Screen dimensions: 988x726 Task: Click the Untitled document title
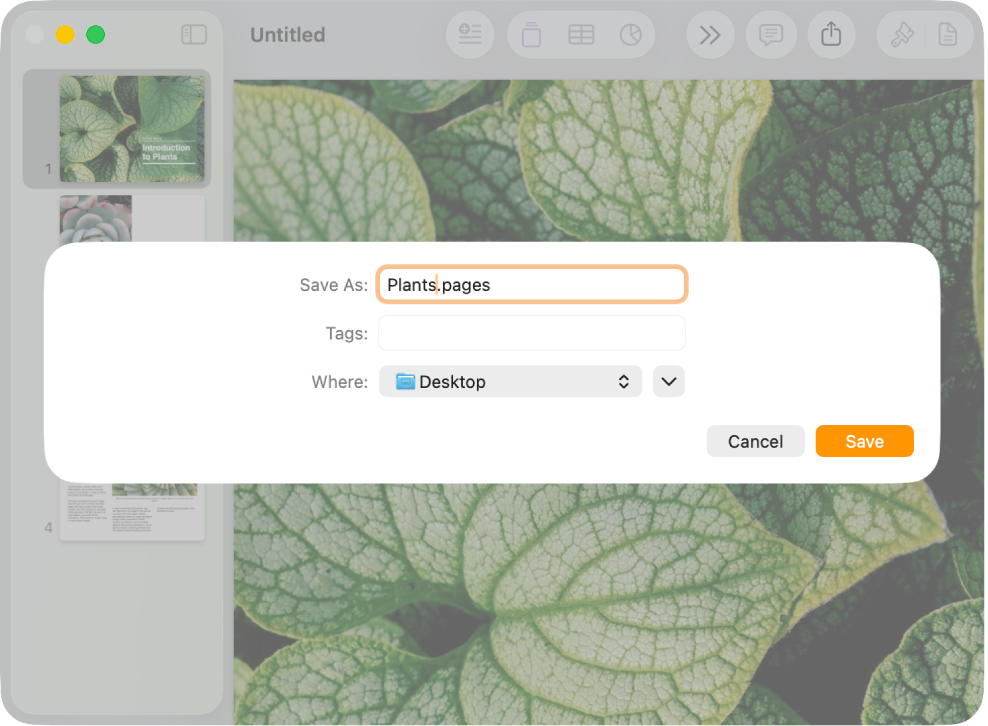coord(287,35)
